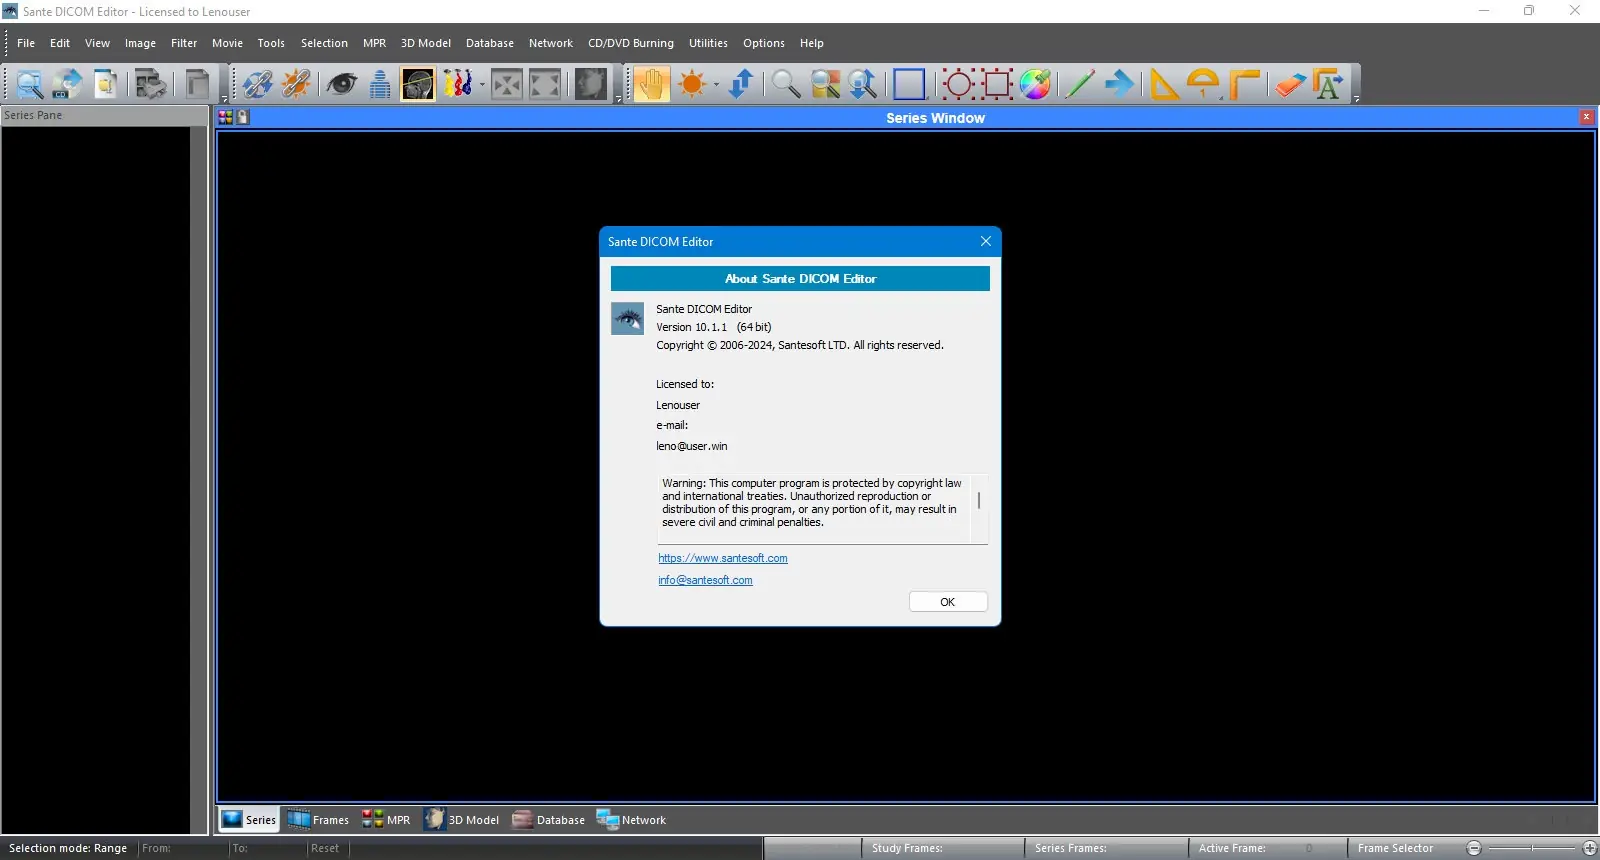Click OK in the About dialog

[x=948, y=602]
